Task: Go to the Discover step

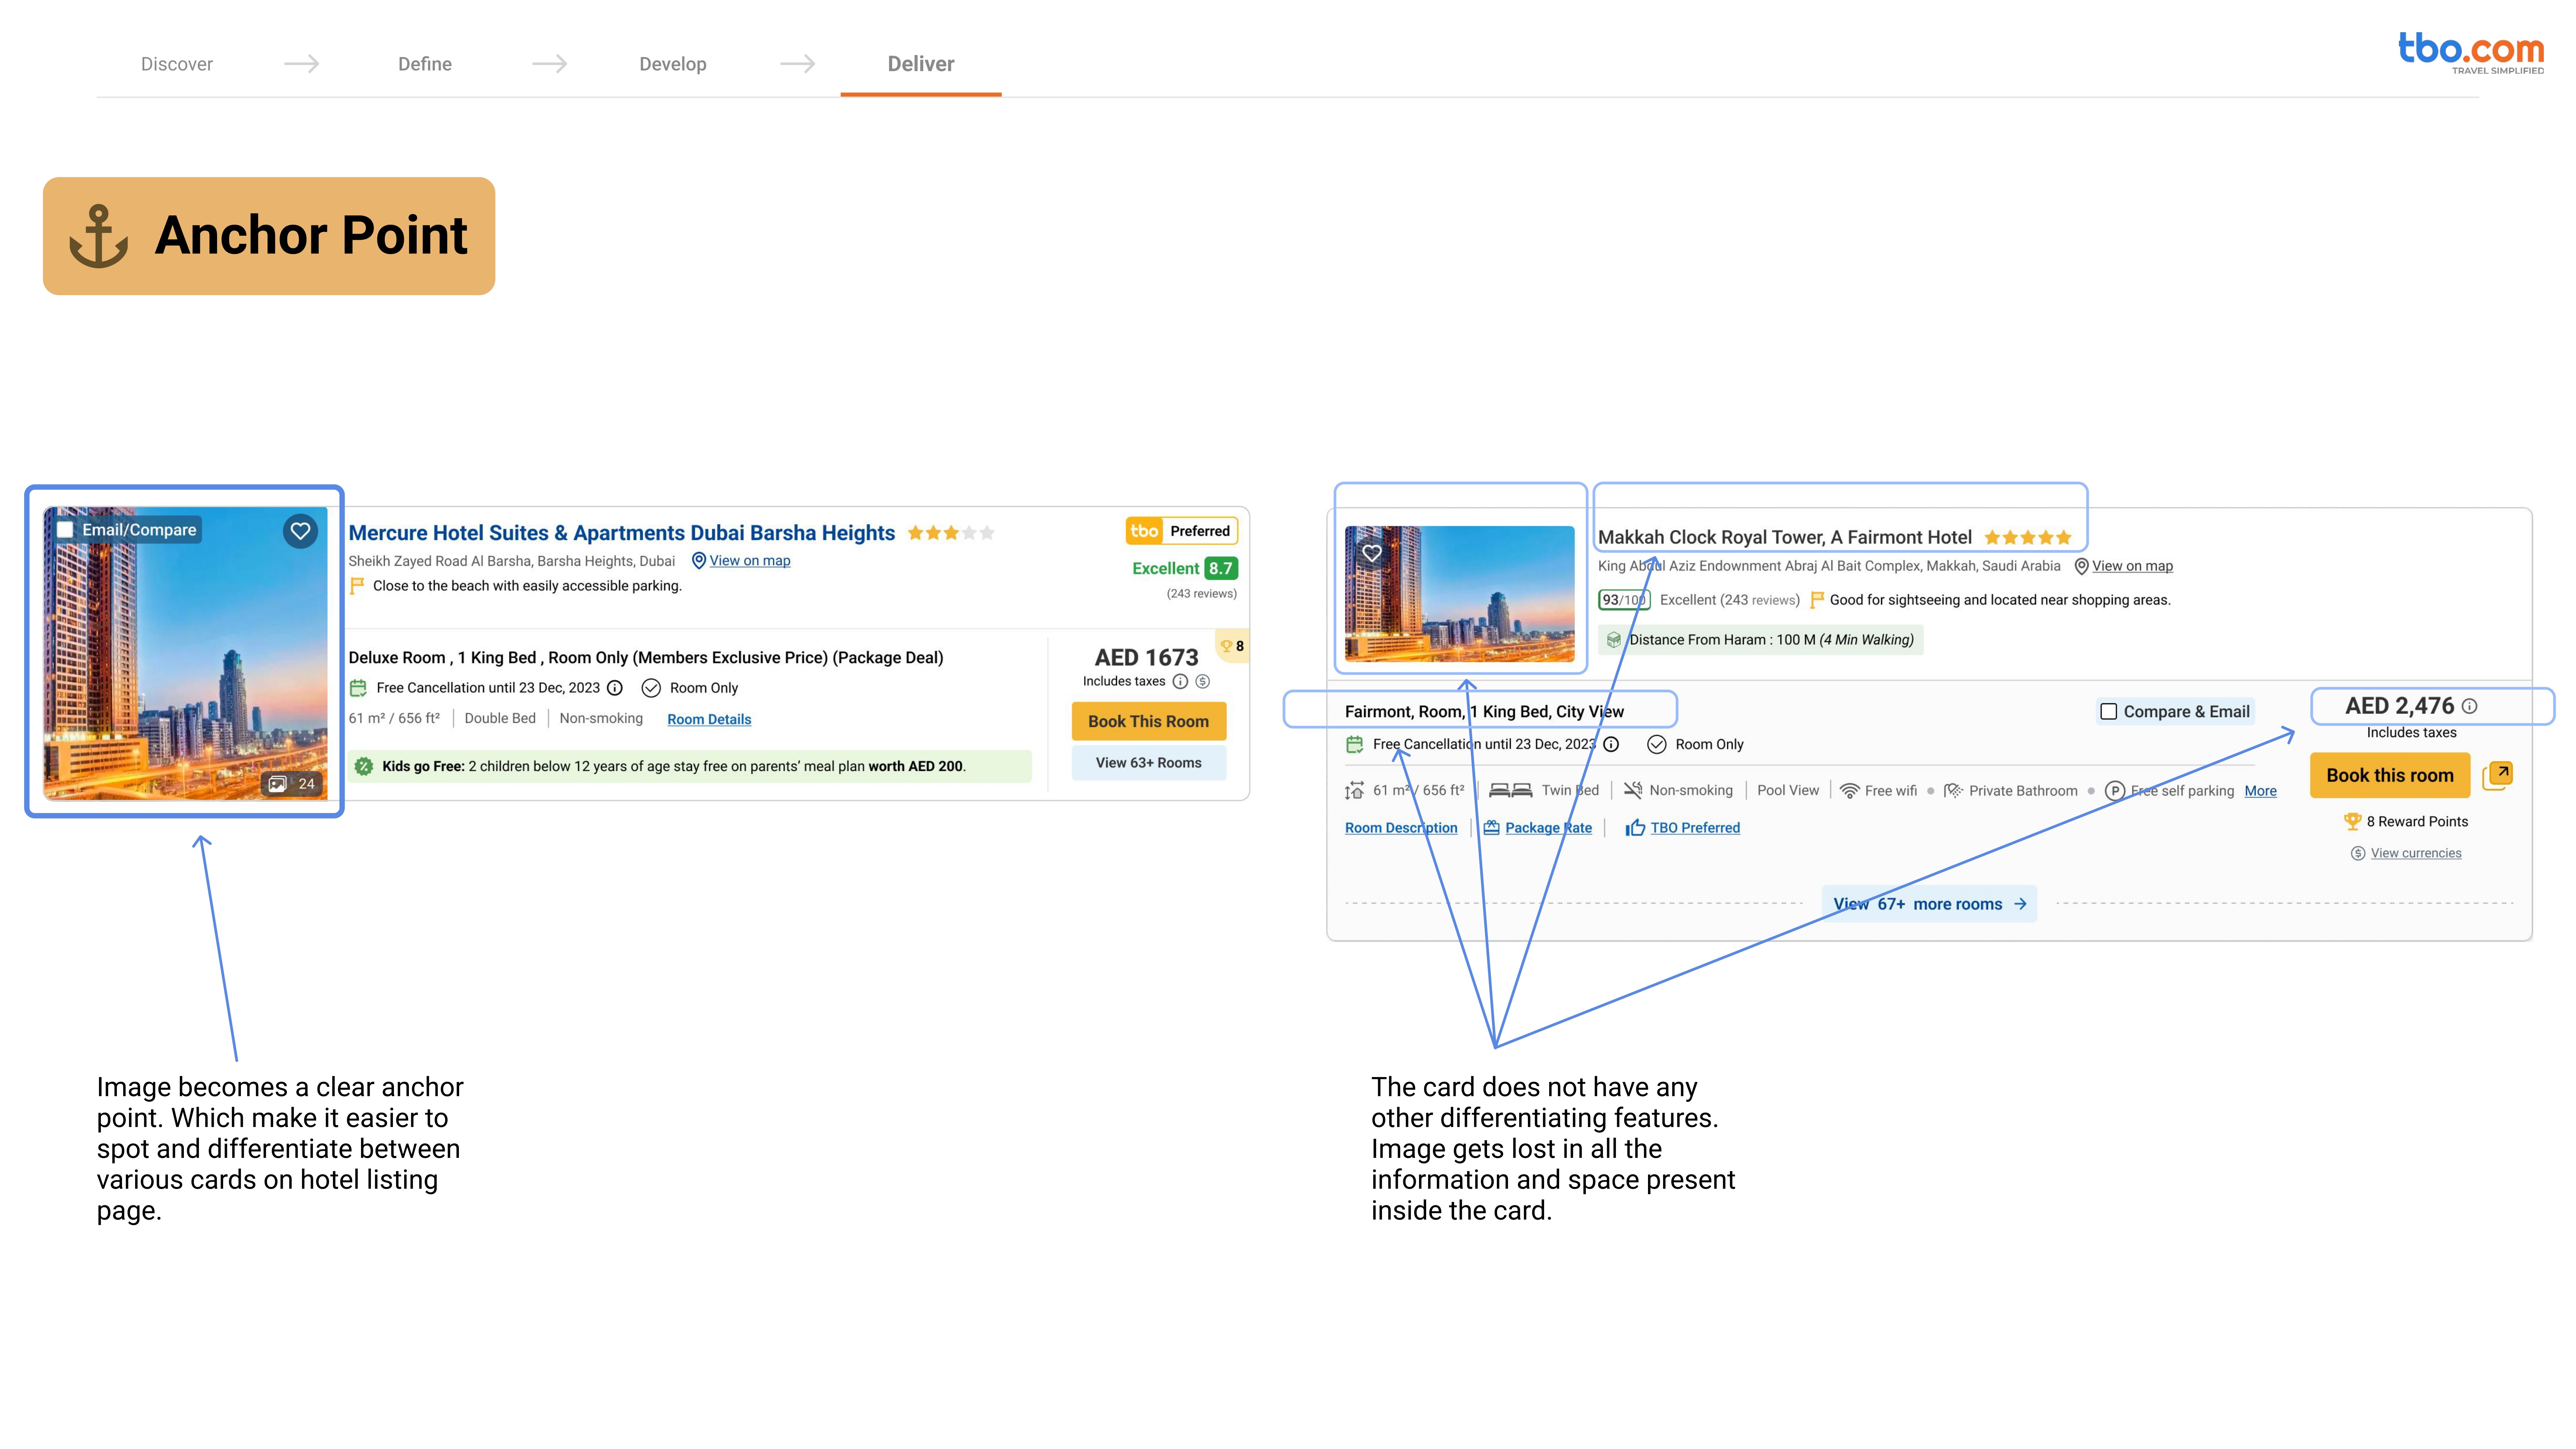Action: point(177,64)
